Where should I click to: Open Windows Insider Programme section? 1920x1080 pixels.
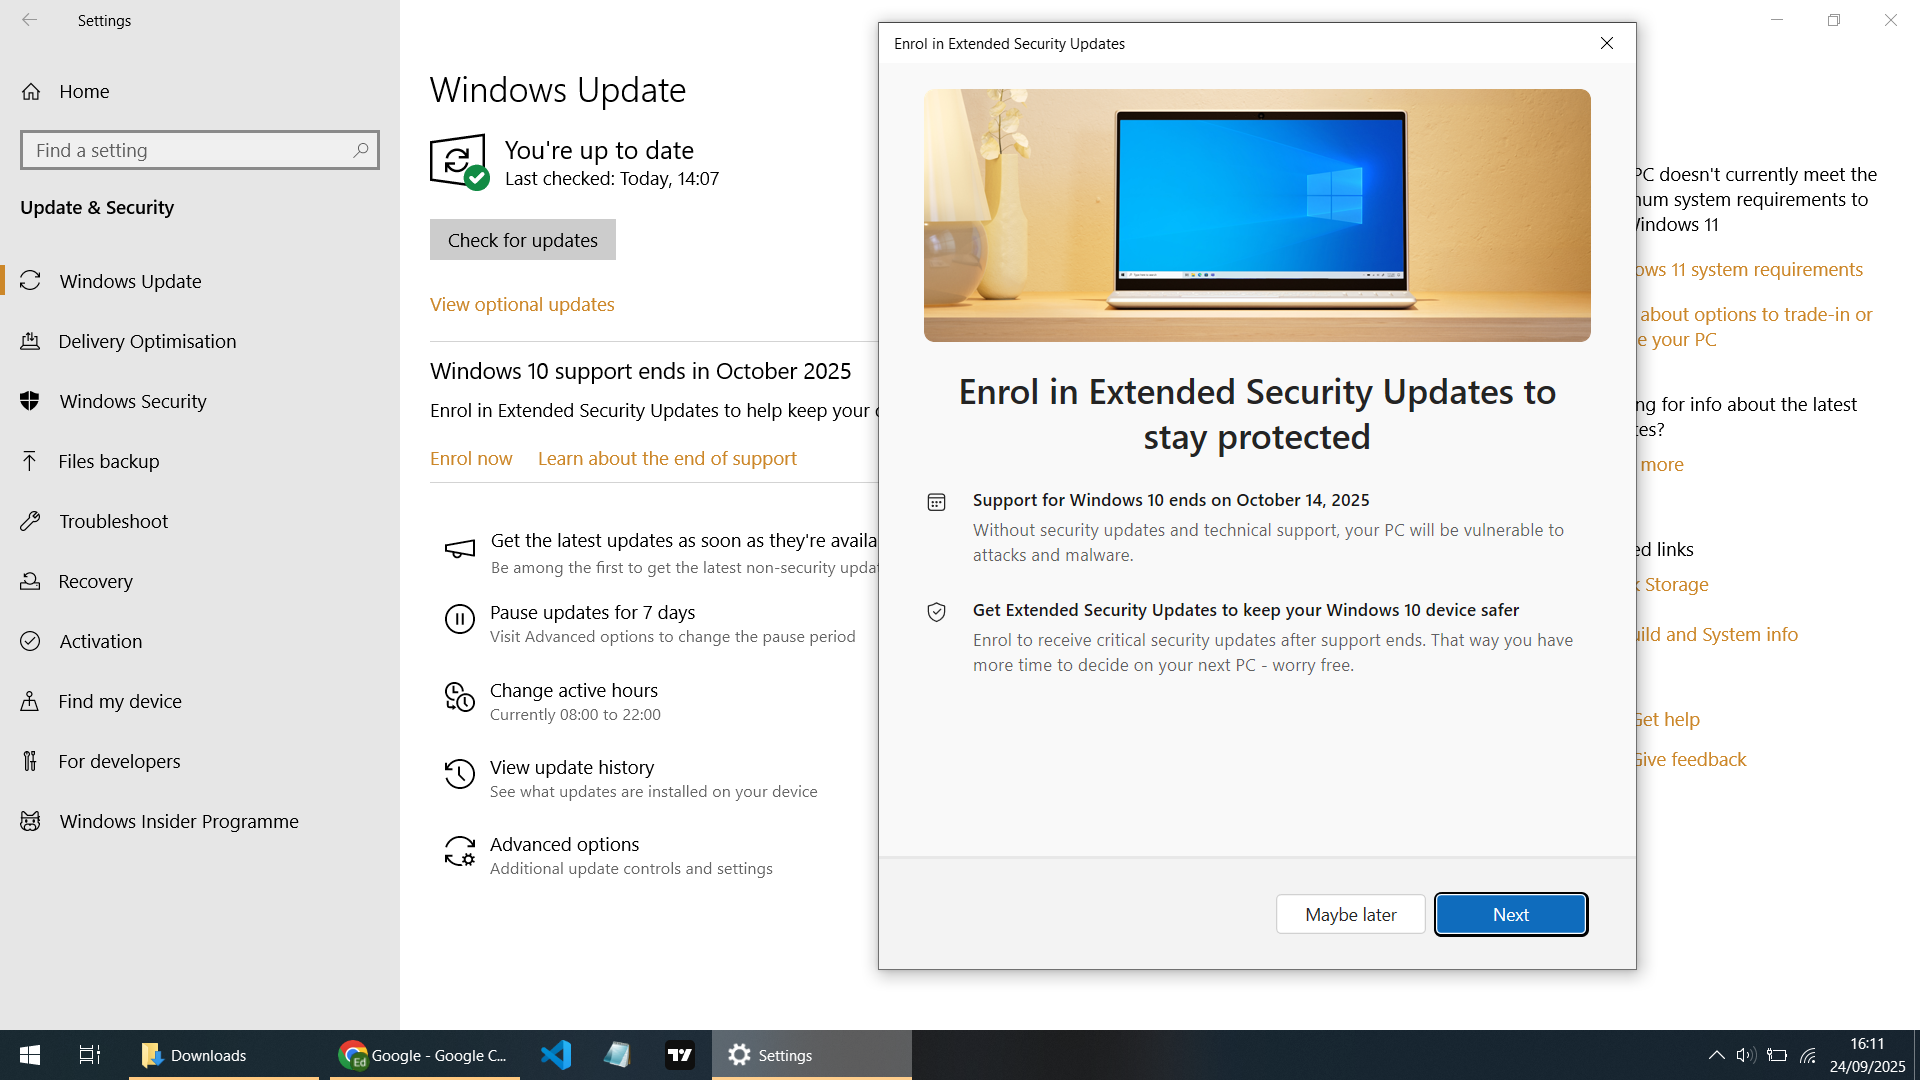pyautogui.click(x=31, y=821)
